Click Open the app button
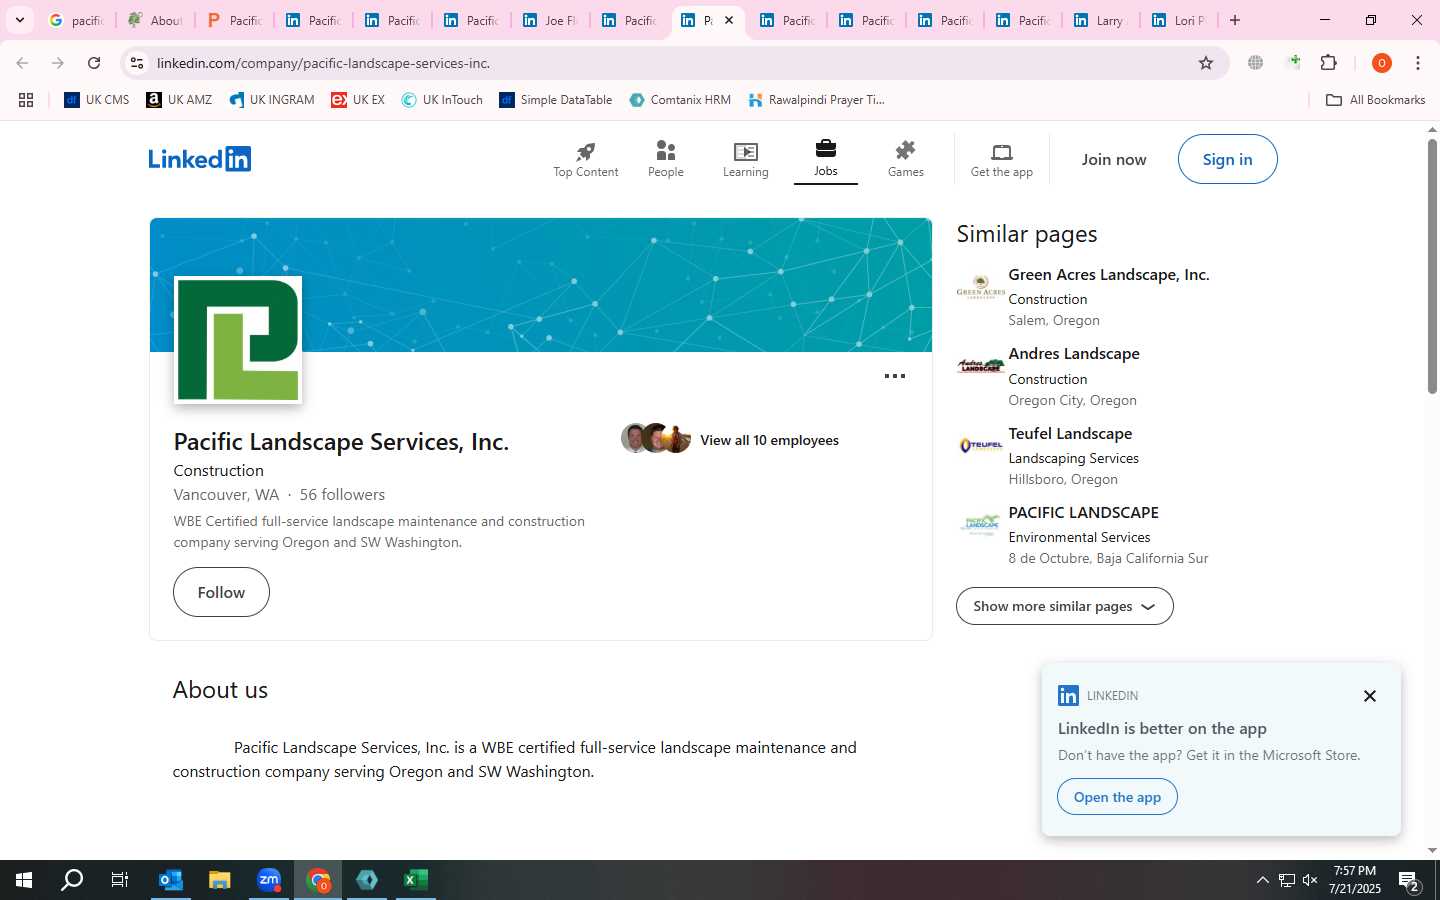Viewport: 1440px width, 900px height. 1117,797
